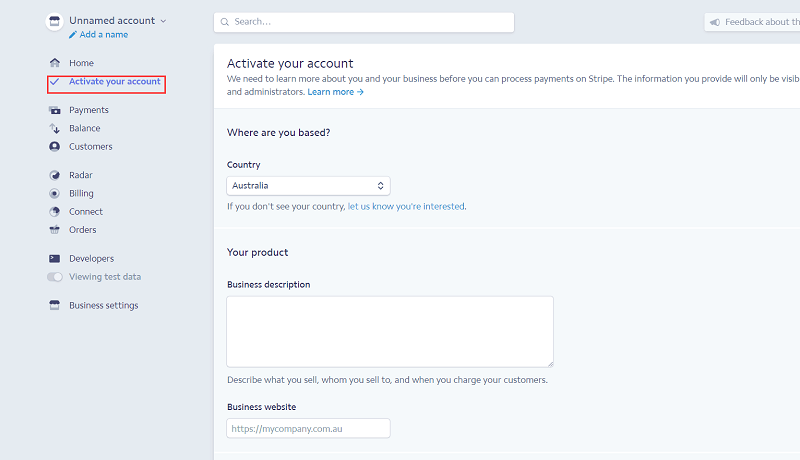800x460 pixels.
Task: Click the Customers person icon
Action: click(x=55, y=146)
